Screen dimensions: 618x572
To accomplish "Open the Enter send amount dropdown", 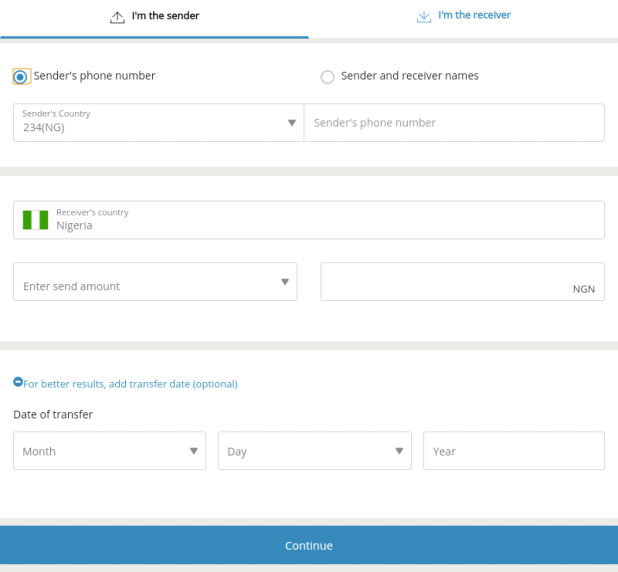I will coord(155,281).
